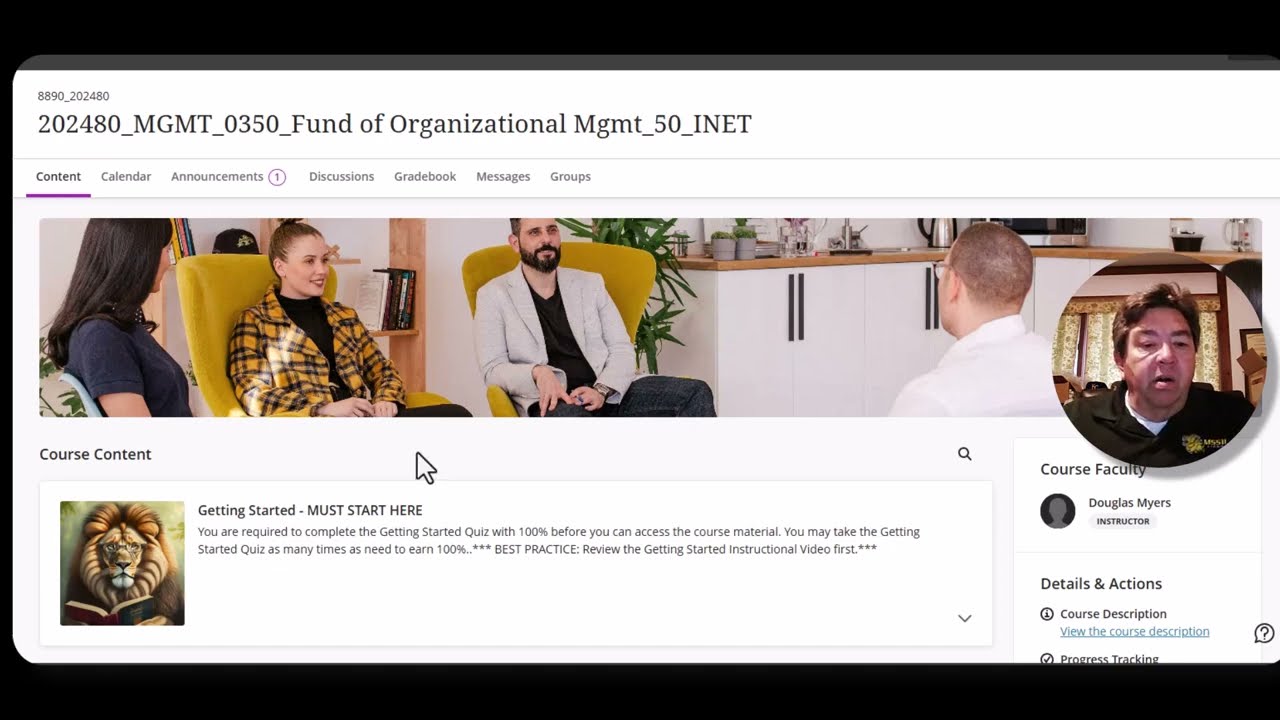Click the Progress Tracking checkmark icon
1280x720 pixels.
1047,659
